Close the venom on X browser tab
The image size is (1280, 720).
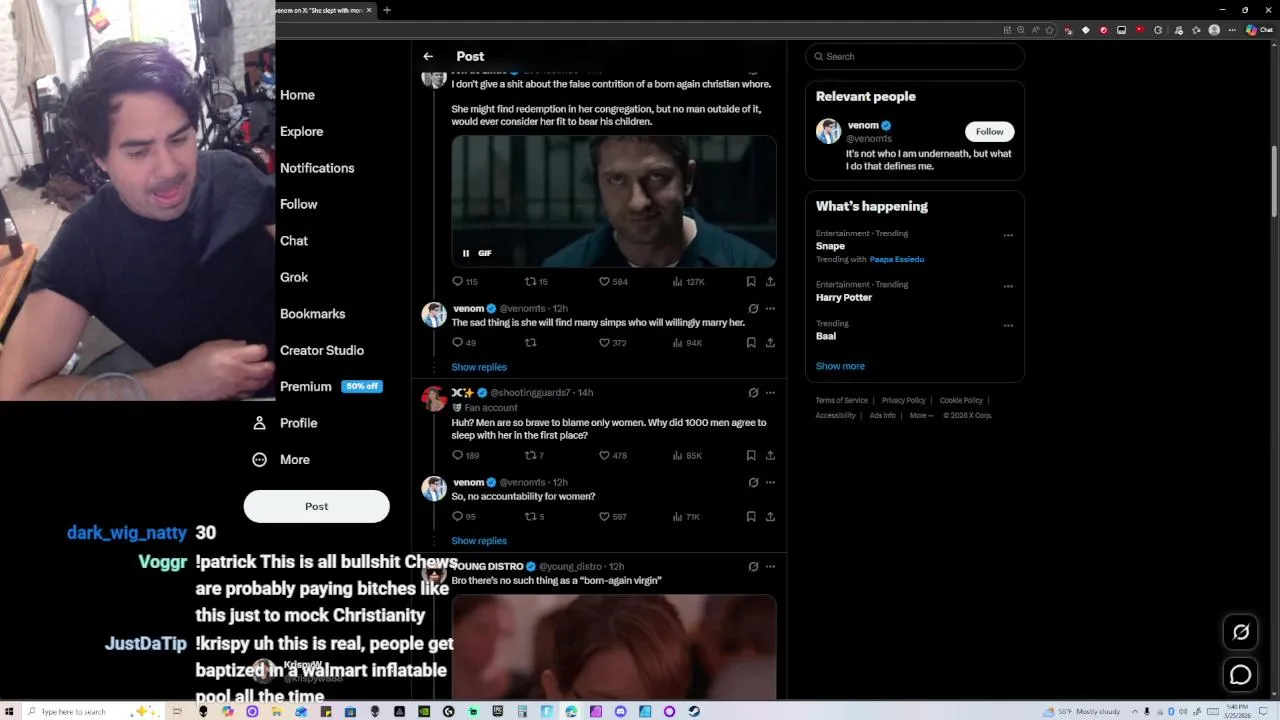pos(369,10)
